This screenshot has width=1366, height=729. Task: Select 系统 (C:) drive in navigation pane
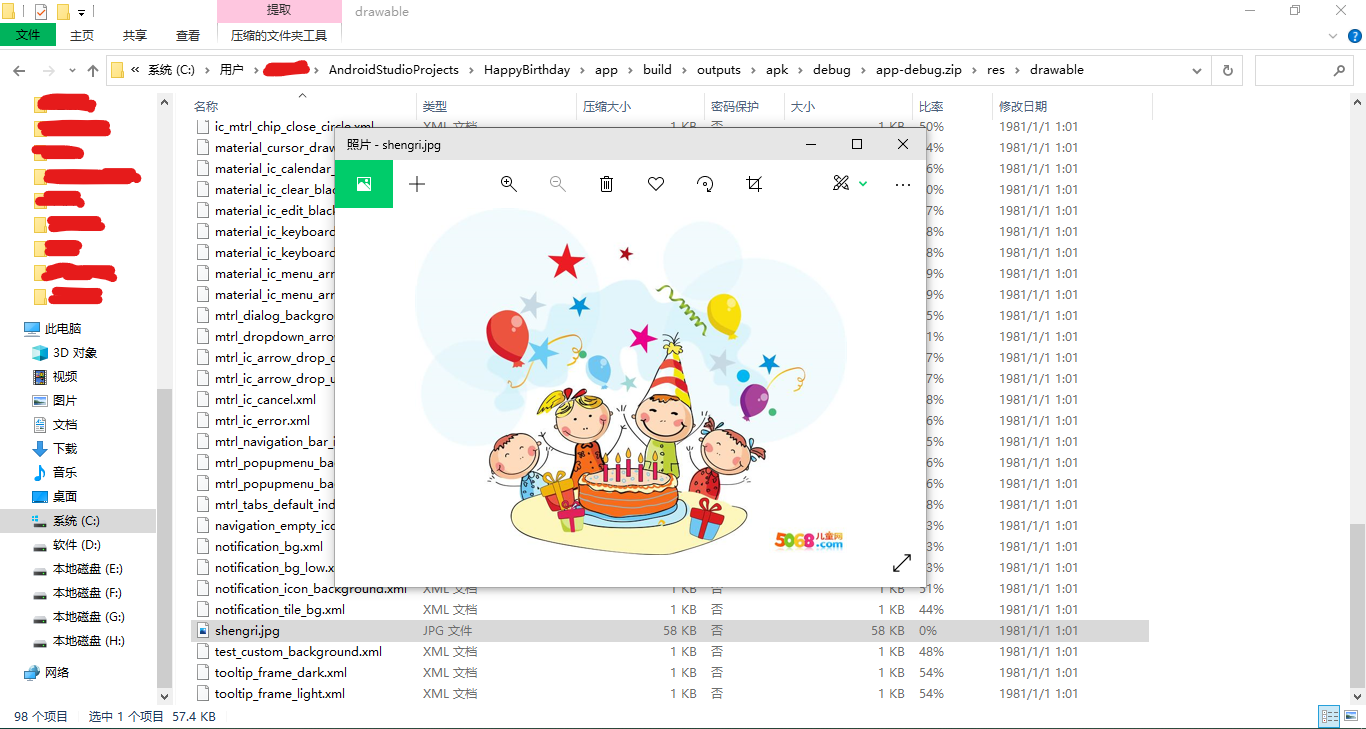77,521
